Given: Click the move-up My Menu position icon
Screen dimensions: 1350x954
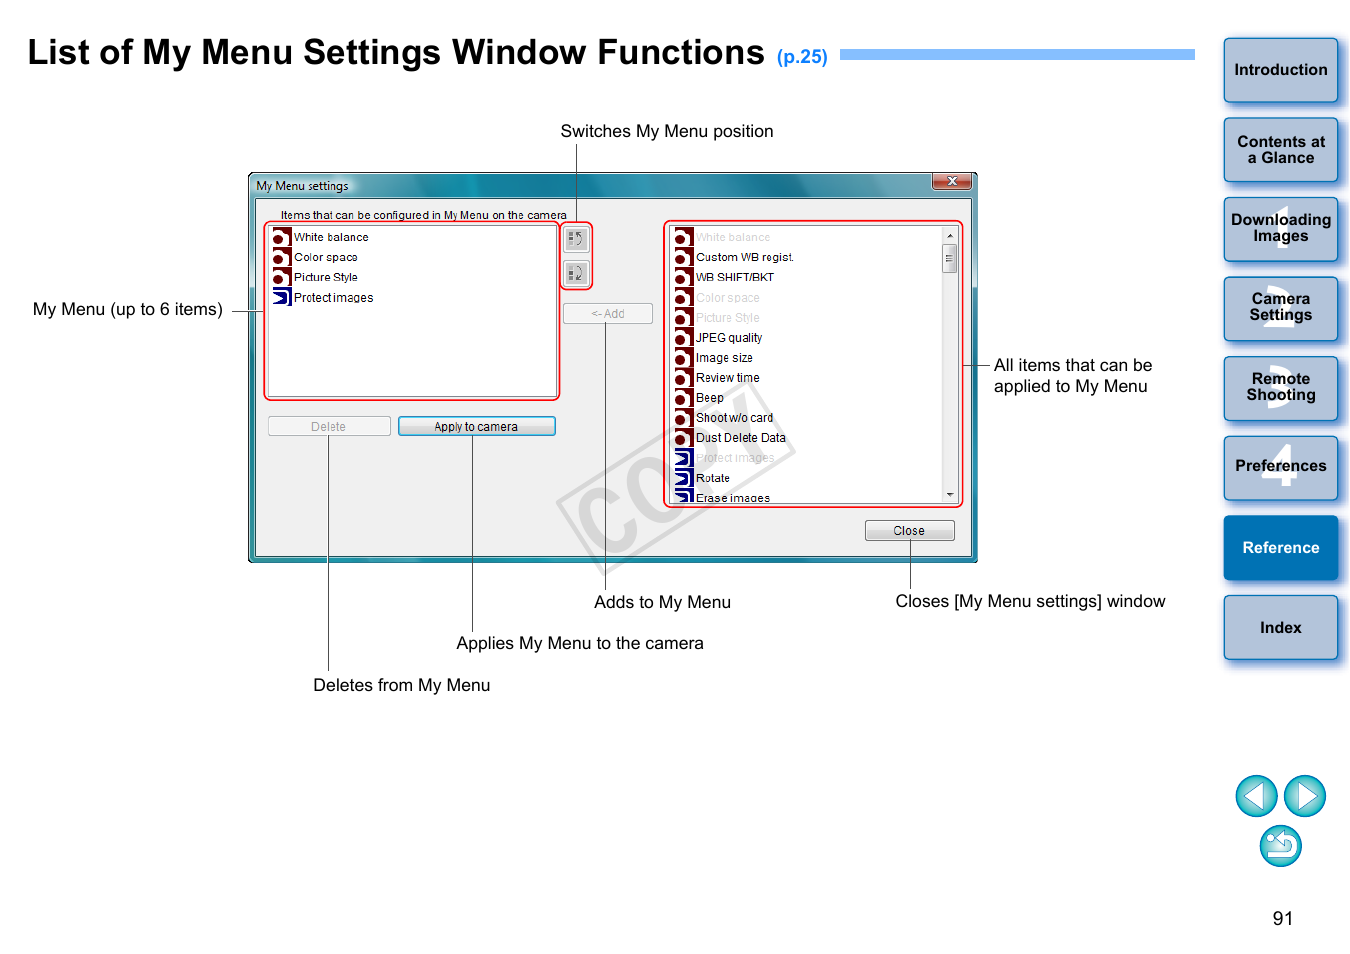Looking at the screenshot, I should tap(576, 239).
